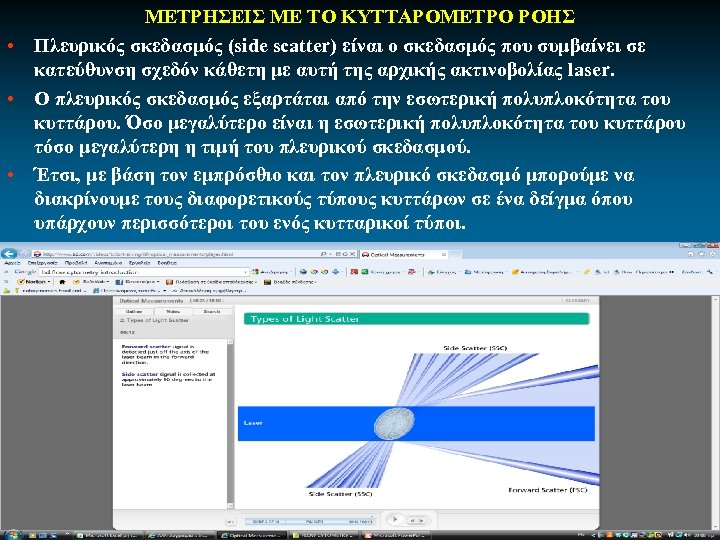
Task: Close the Optical Measurements browser tab
Action: [x=444, y=254]
